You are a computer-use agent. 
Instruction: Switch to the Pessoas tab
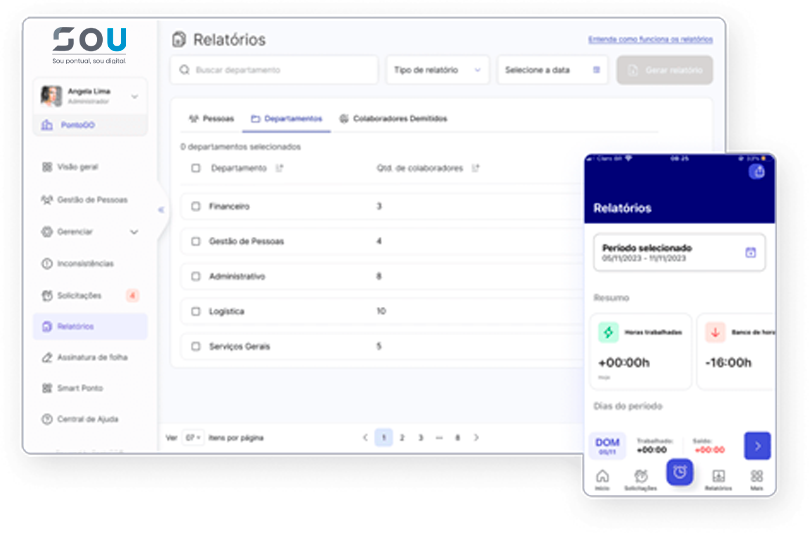[x=211, y=119]
